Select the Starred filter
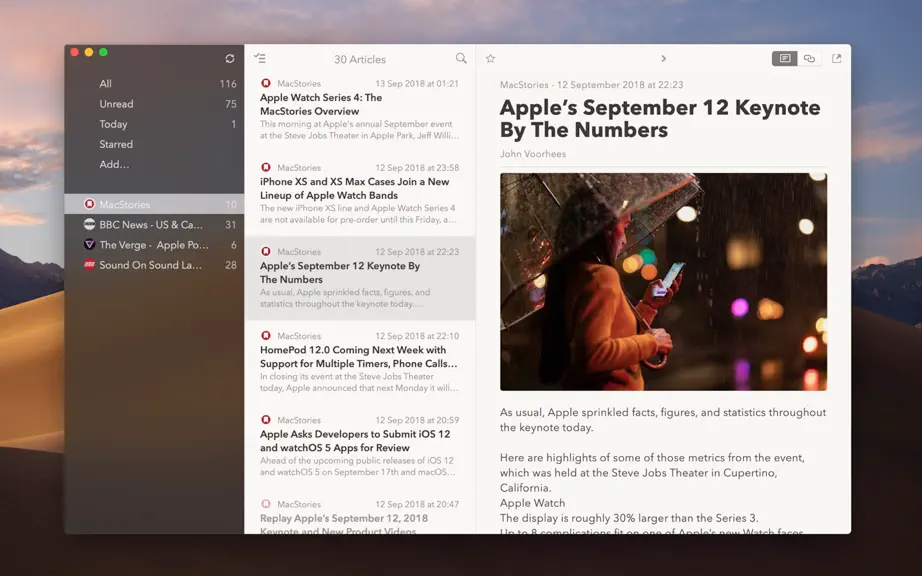 pos(154,144)
